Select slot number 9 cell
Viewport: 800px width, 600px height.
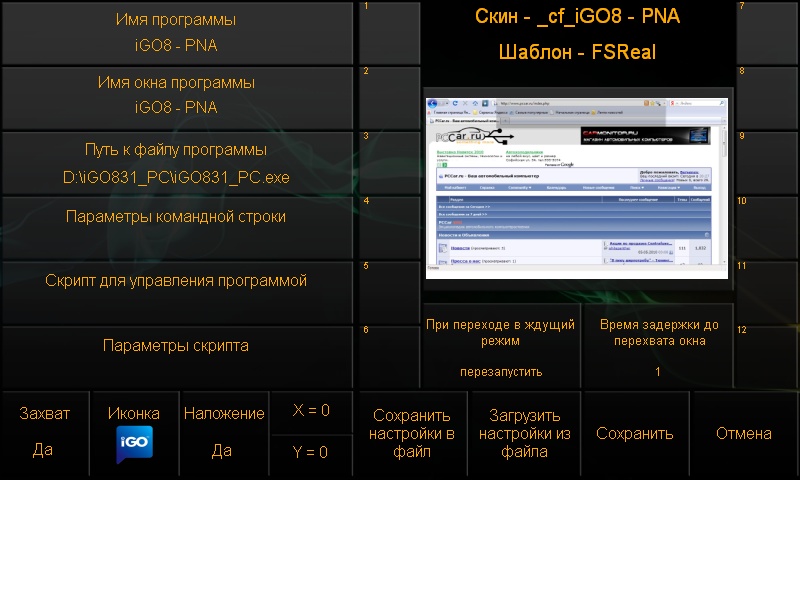(767, 163)
